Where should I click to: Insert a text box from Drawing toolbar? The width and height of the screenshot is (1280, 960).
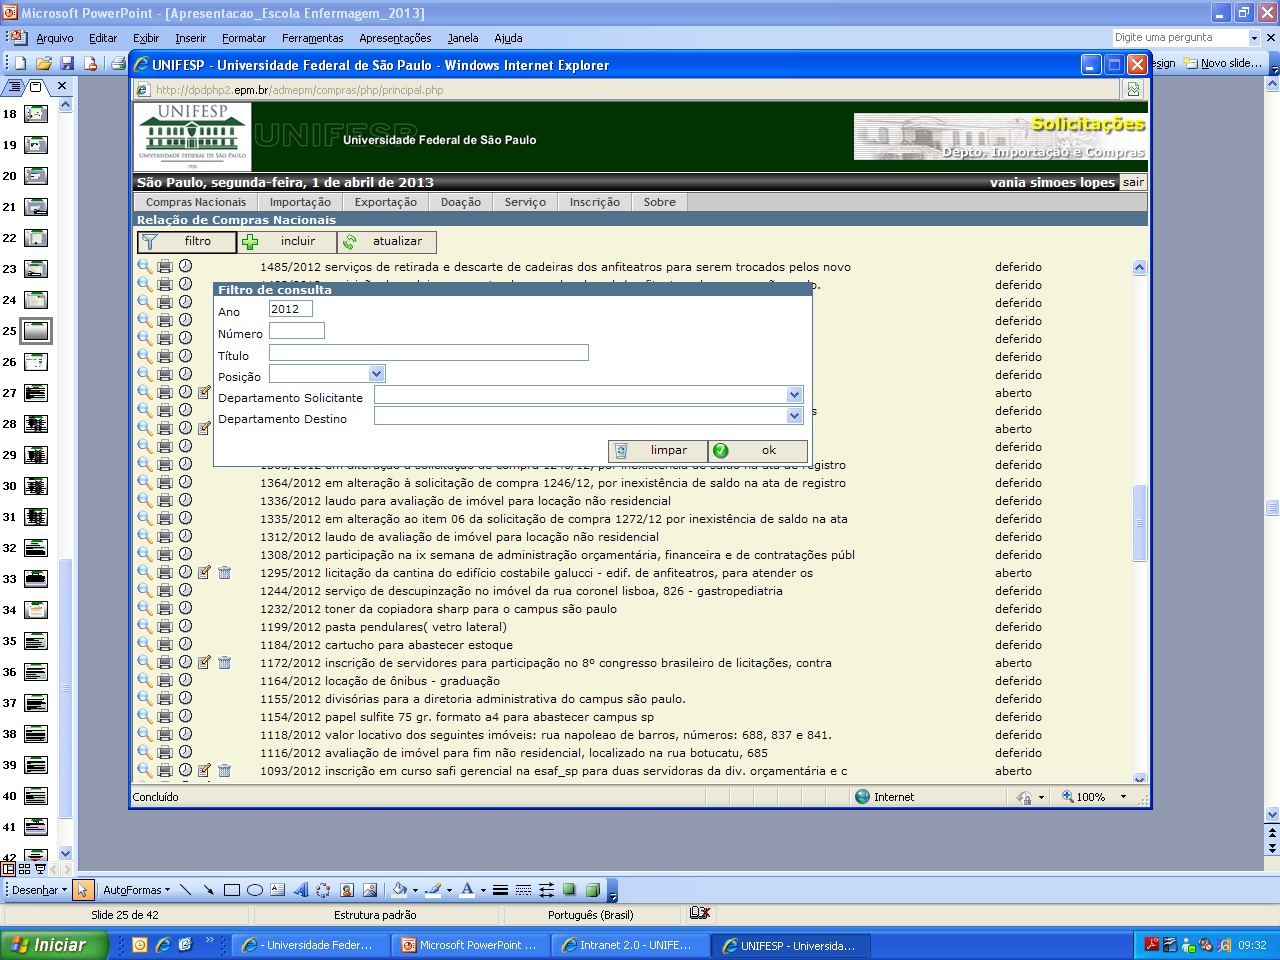tap(278, 890)
